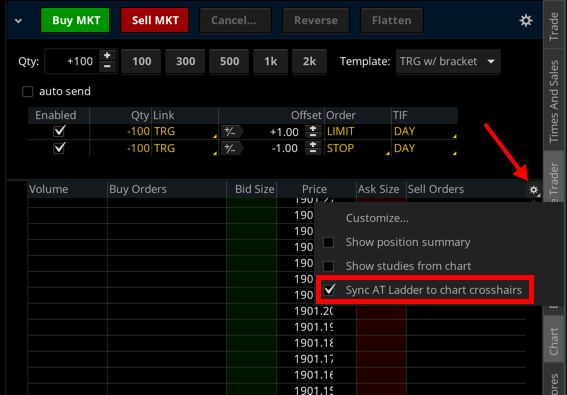Viewport: 567px width, 395px height.
Task: Click the Enabled column header
Action: [x=59, y=115]
